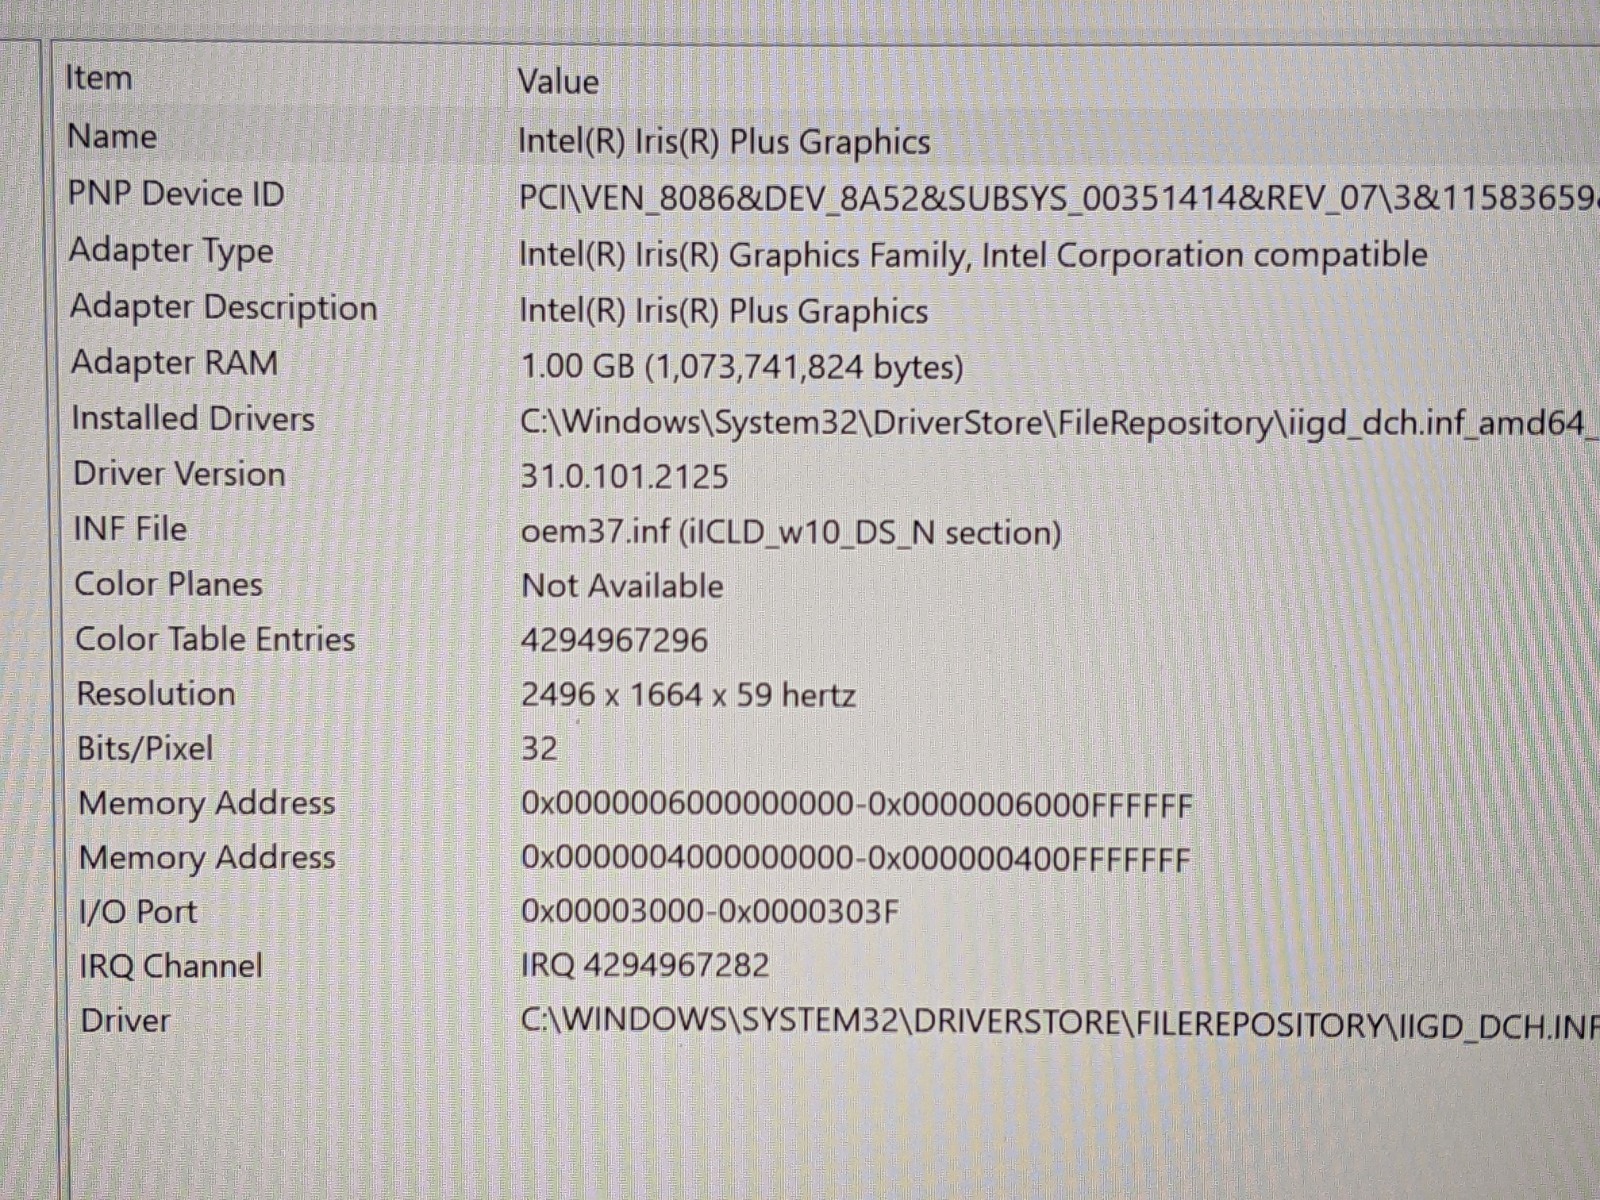Click the 1.00 GB (1,073,741,824 bytes) value
This screenshot has height=1200, width=1600.
(742, 367)
